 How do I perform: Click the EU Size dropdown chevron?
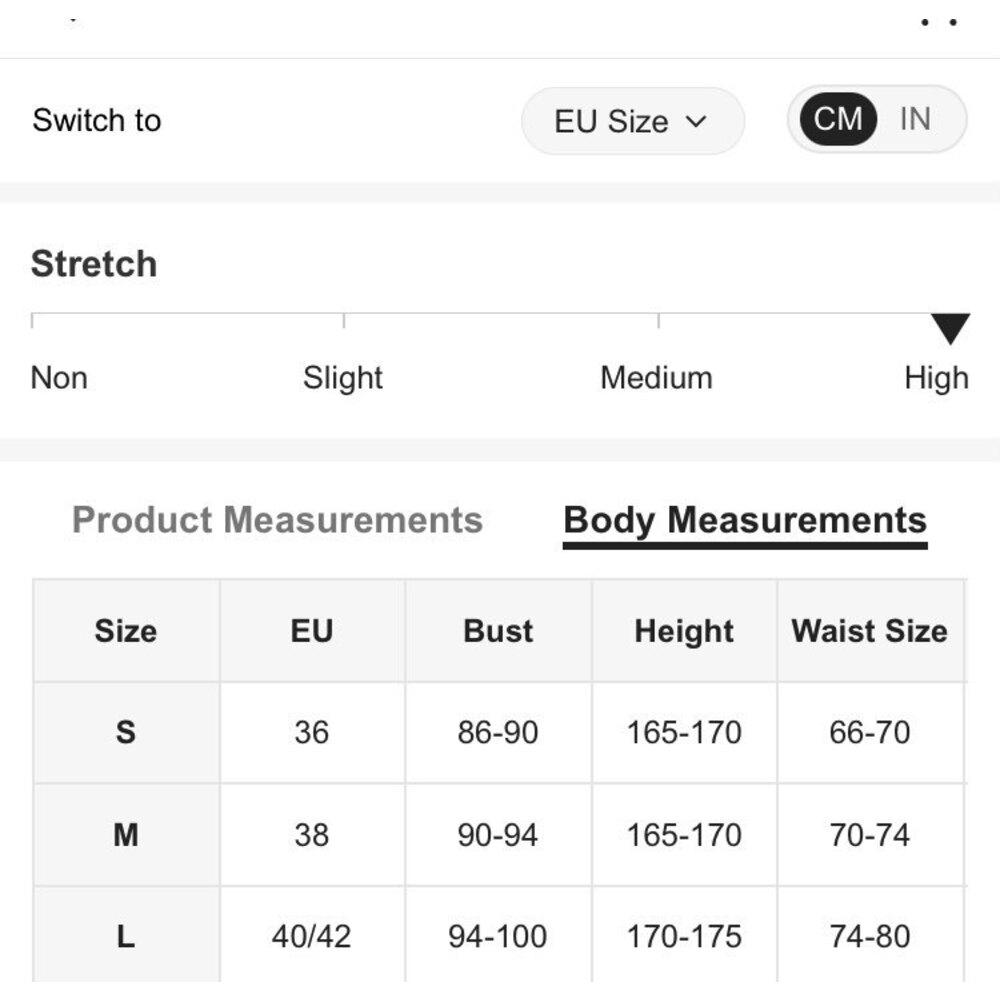[697, 122]
